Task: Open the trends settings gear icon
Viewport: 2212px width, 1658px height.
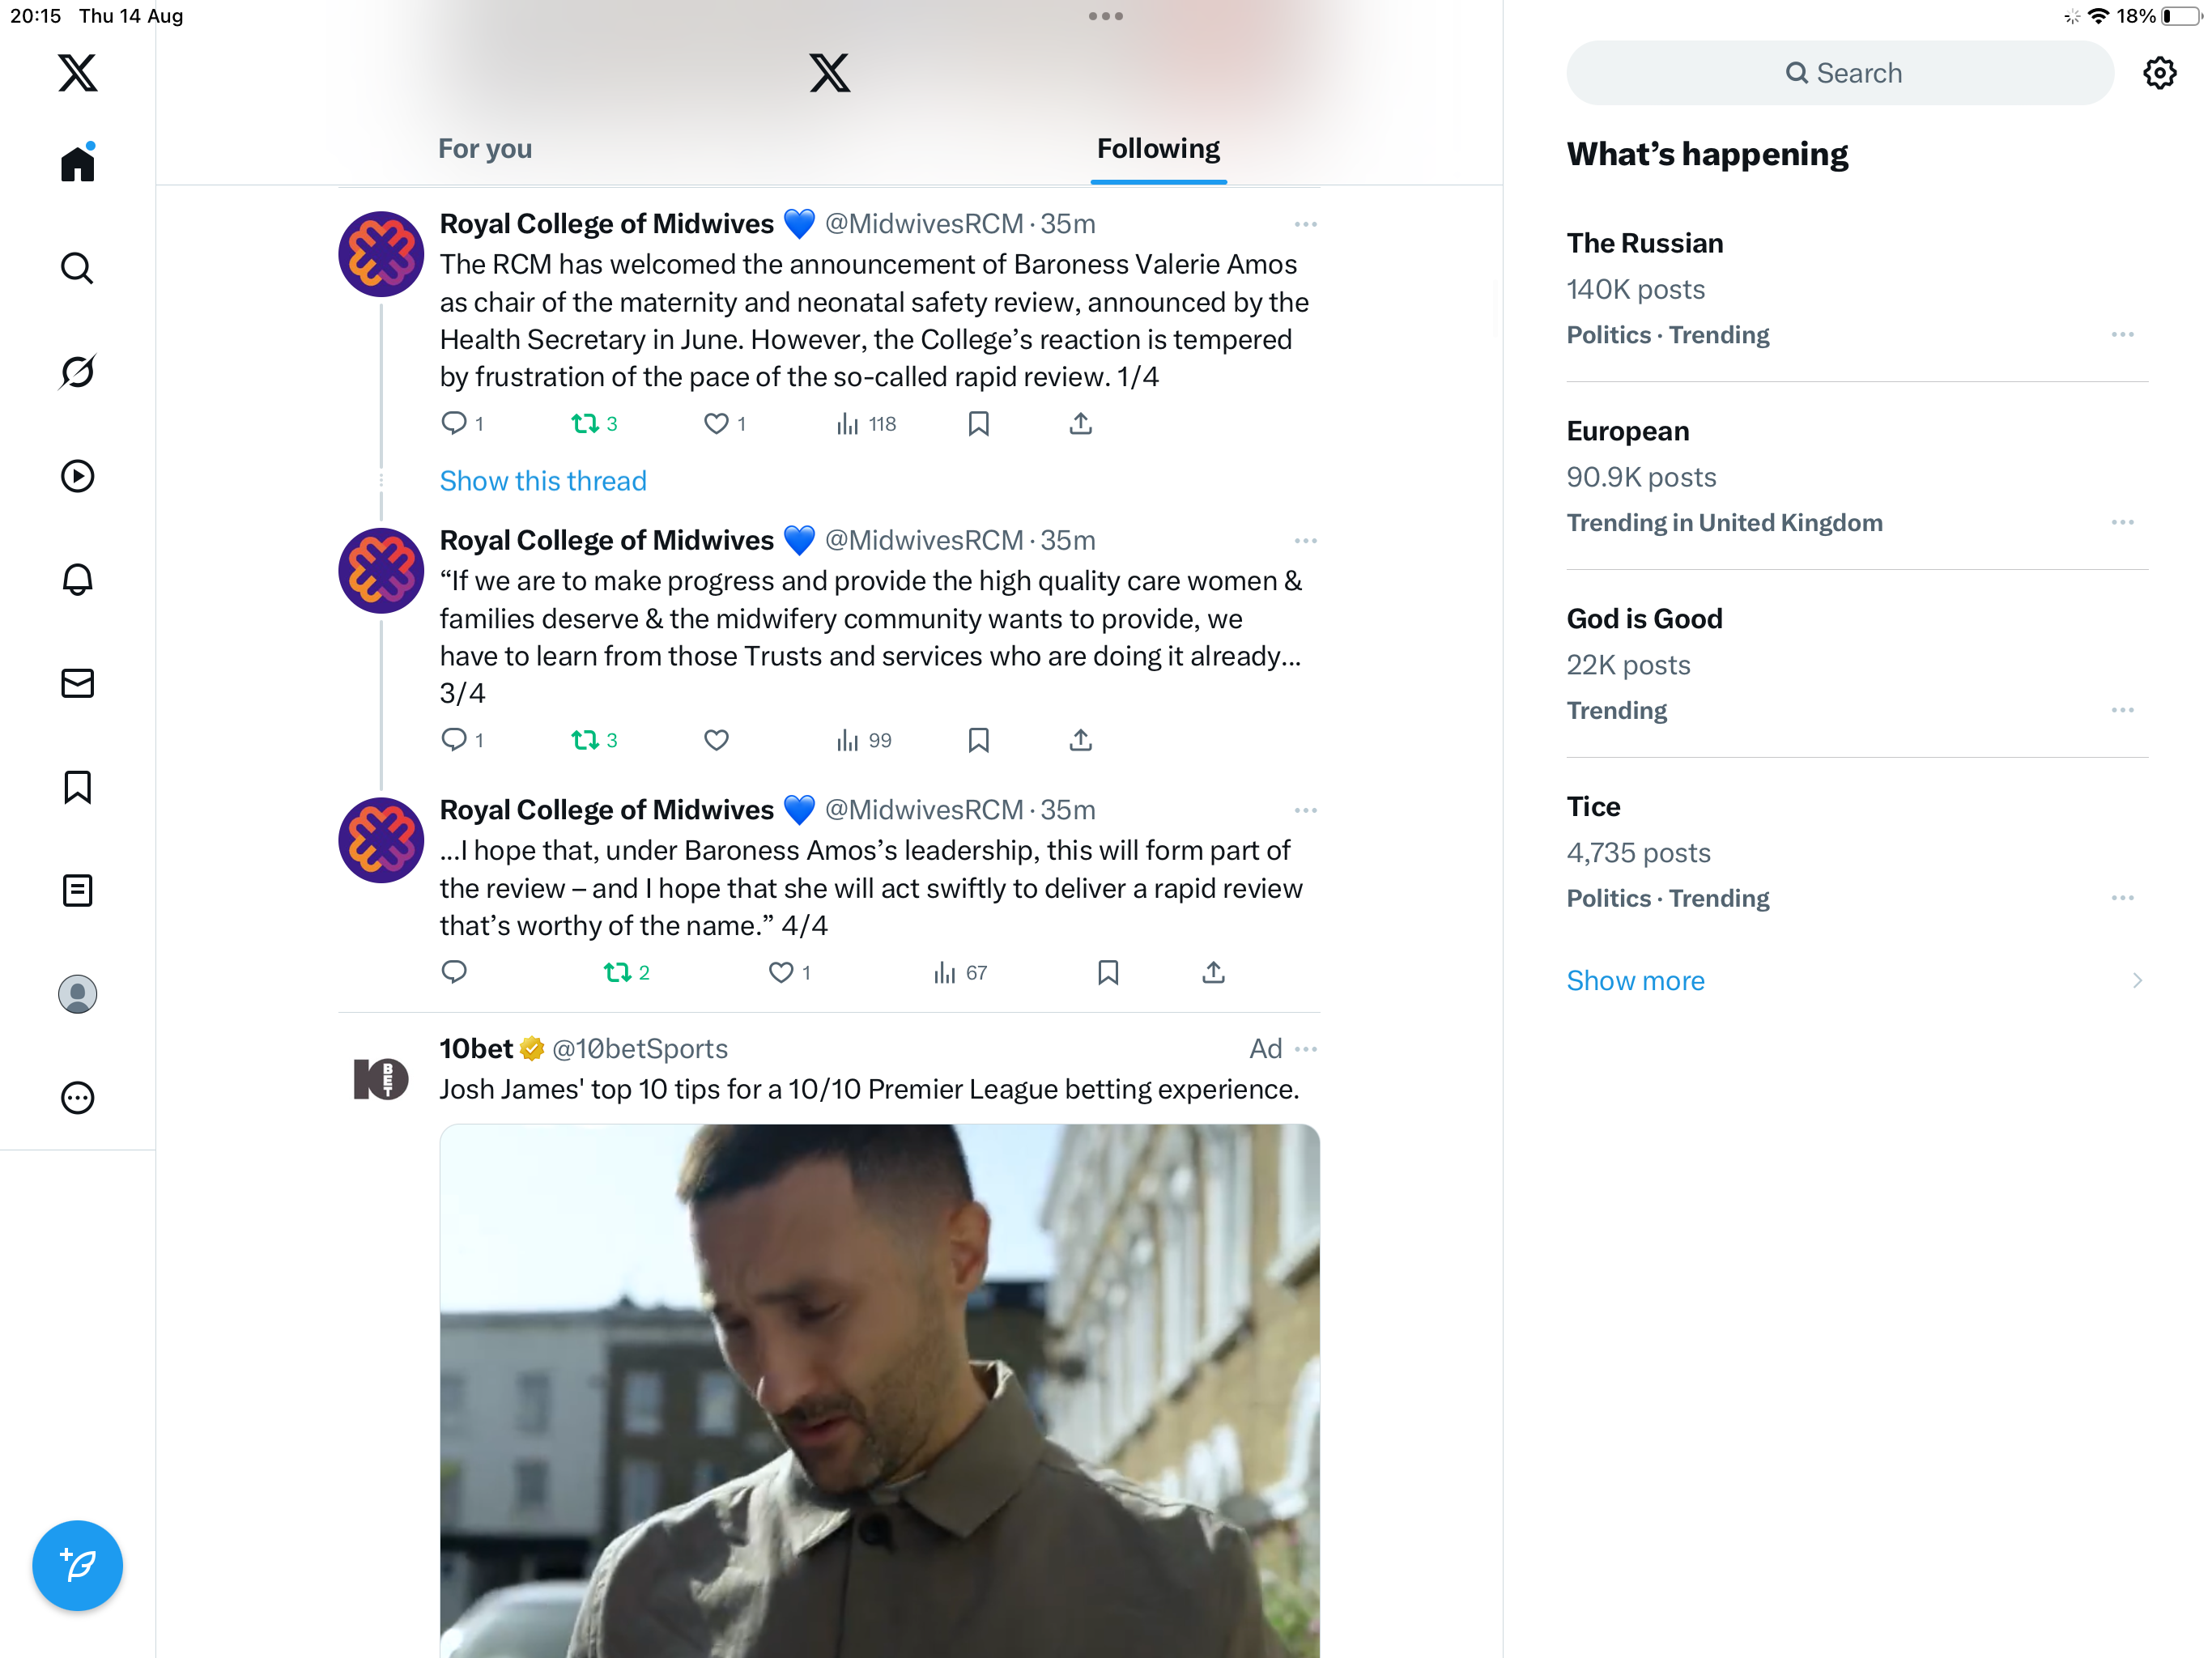Action: coord(2159,73)
